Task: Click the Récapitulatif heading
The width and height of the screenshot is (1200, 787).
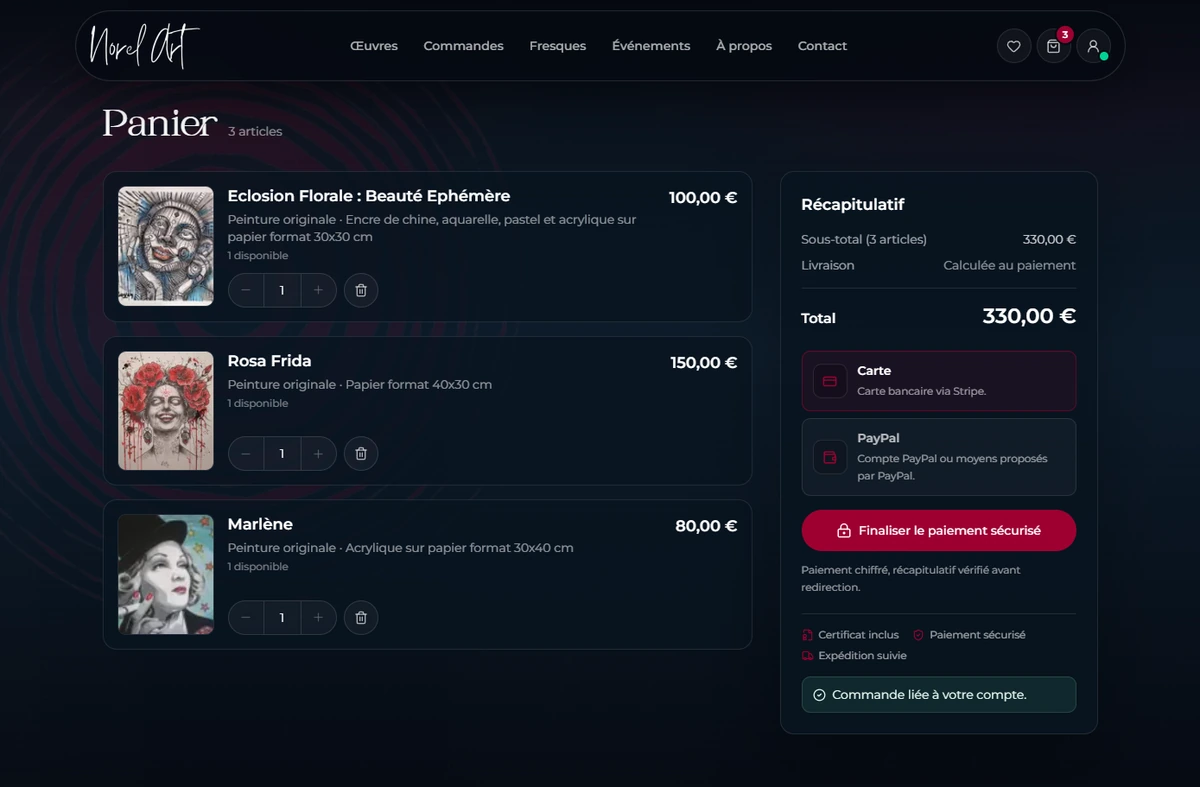Action: point(852,204)
